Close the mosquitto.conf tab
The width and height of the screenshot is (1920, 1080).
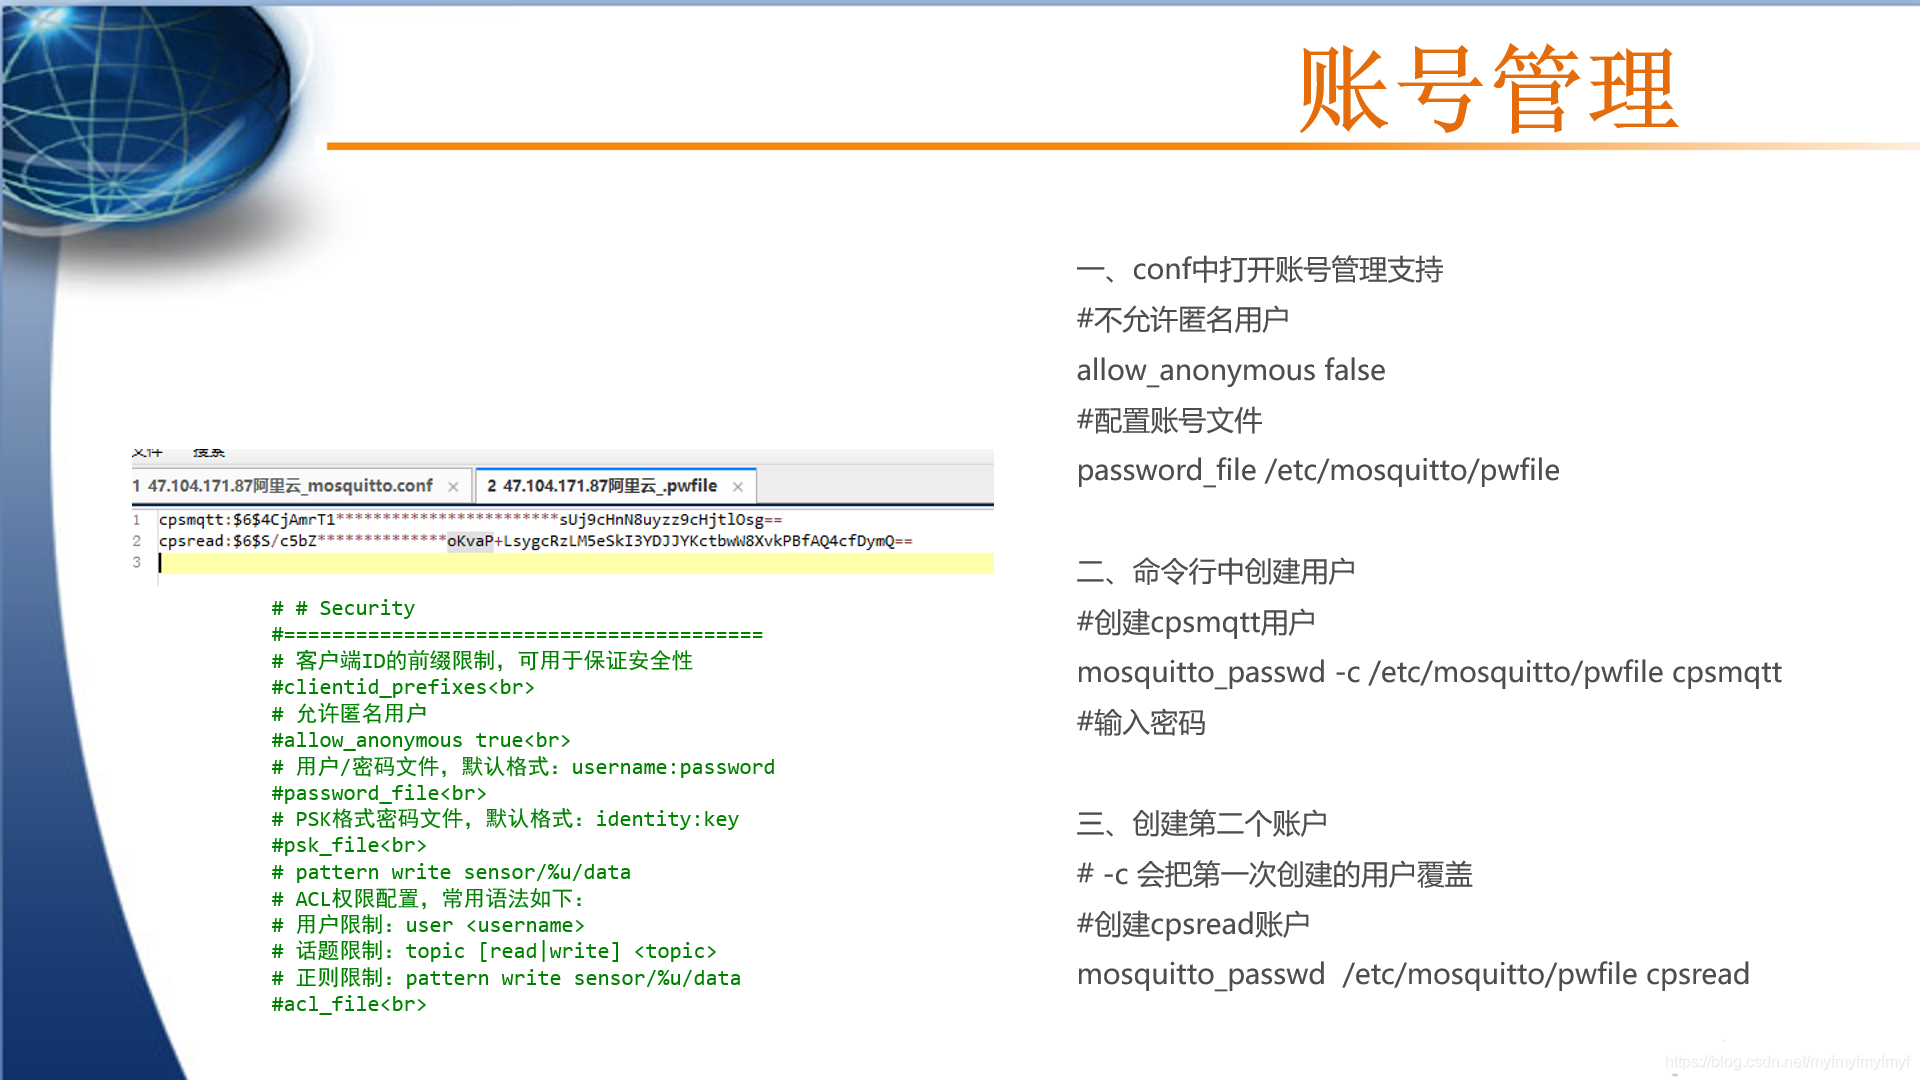pos(453,487)
